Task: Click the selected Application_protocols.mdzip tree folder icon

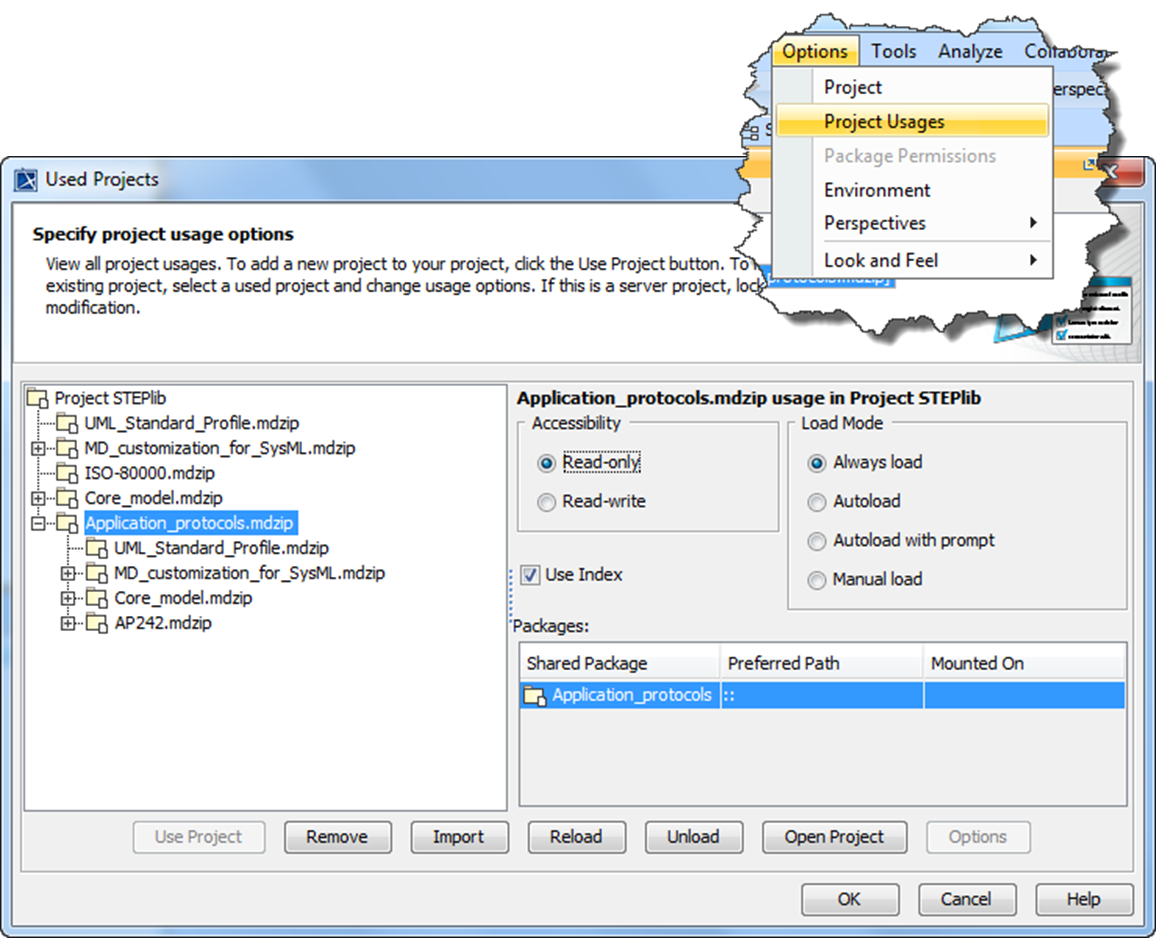Action: pyautogui.click(x=67, y=523)
